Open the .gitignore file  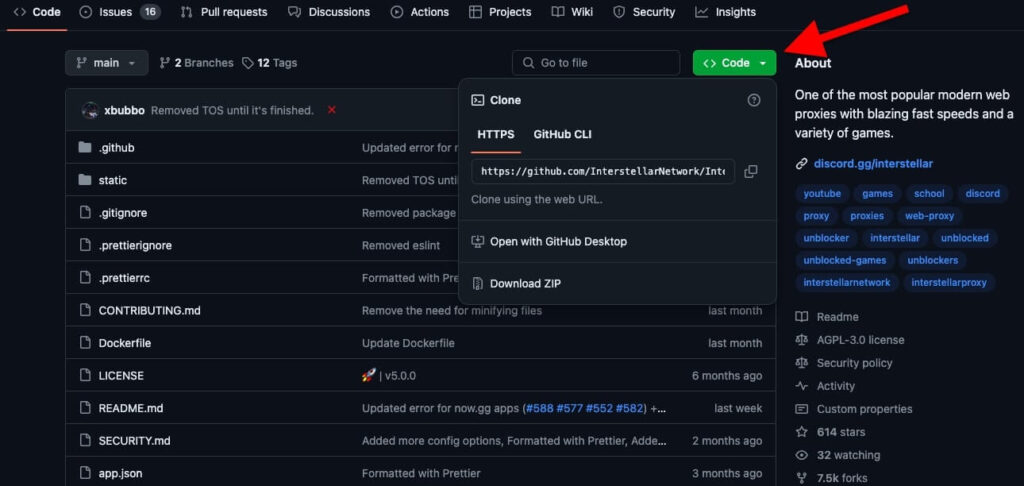pyautogui.click(x=123, y=213)
